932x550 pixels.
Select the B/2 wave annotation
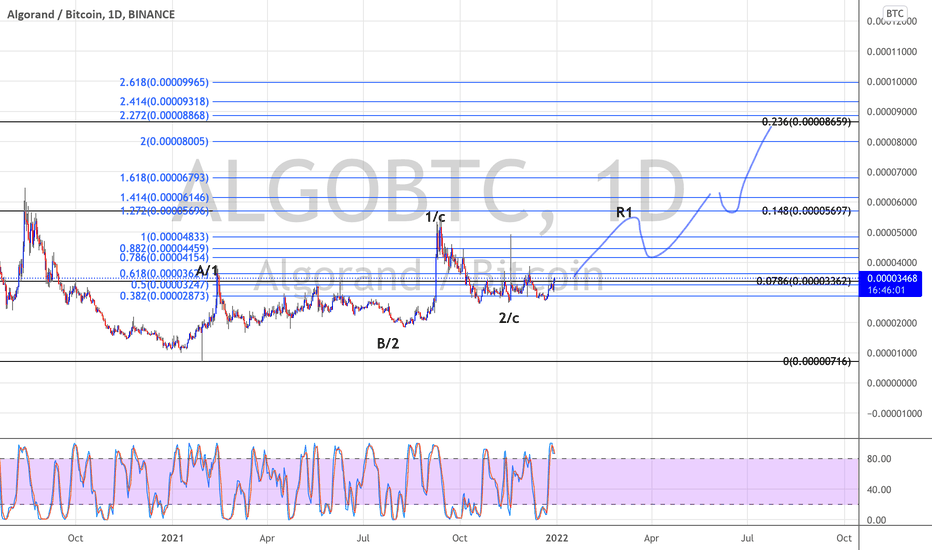point(388,343)
